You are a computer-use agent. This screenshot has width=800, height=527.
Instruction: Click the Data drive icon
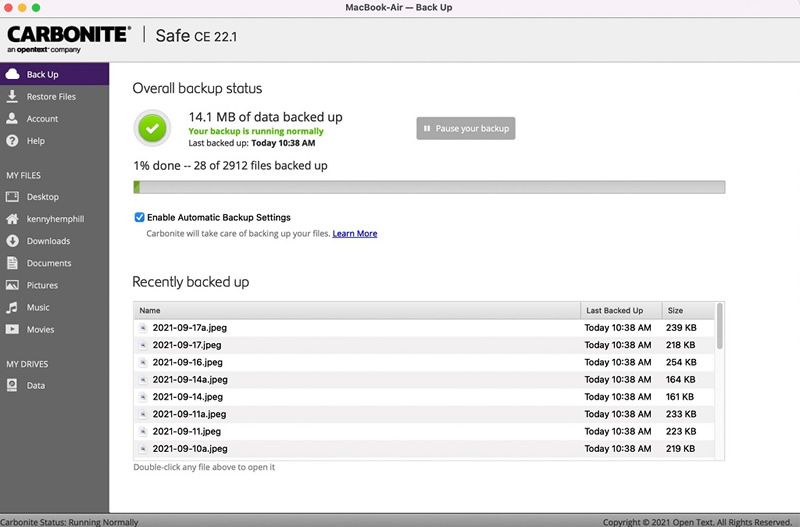point(12,385)
